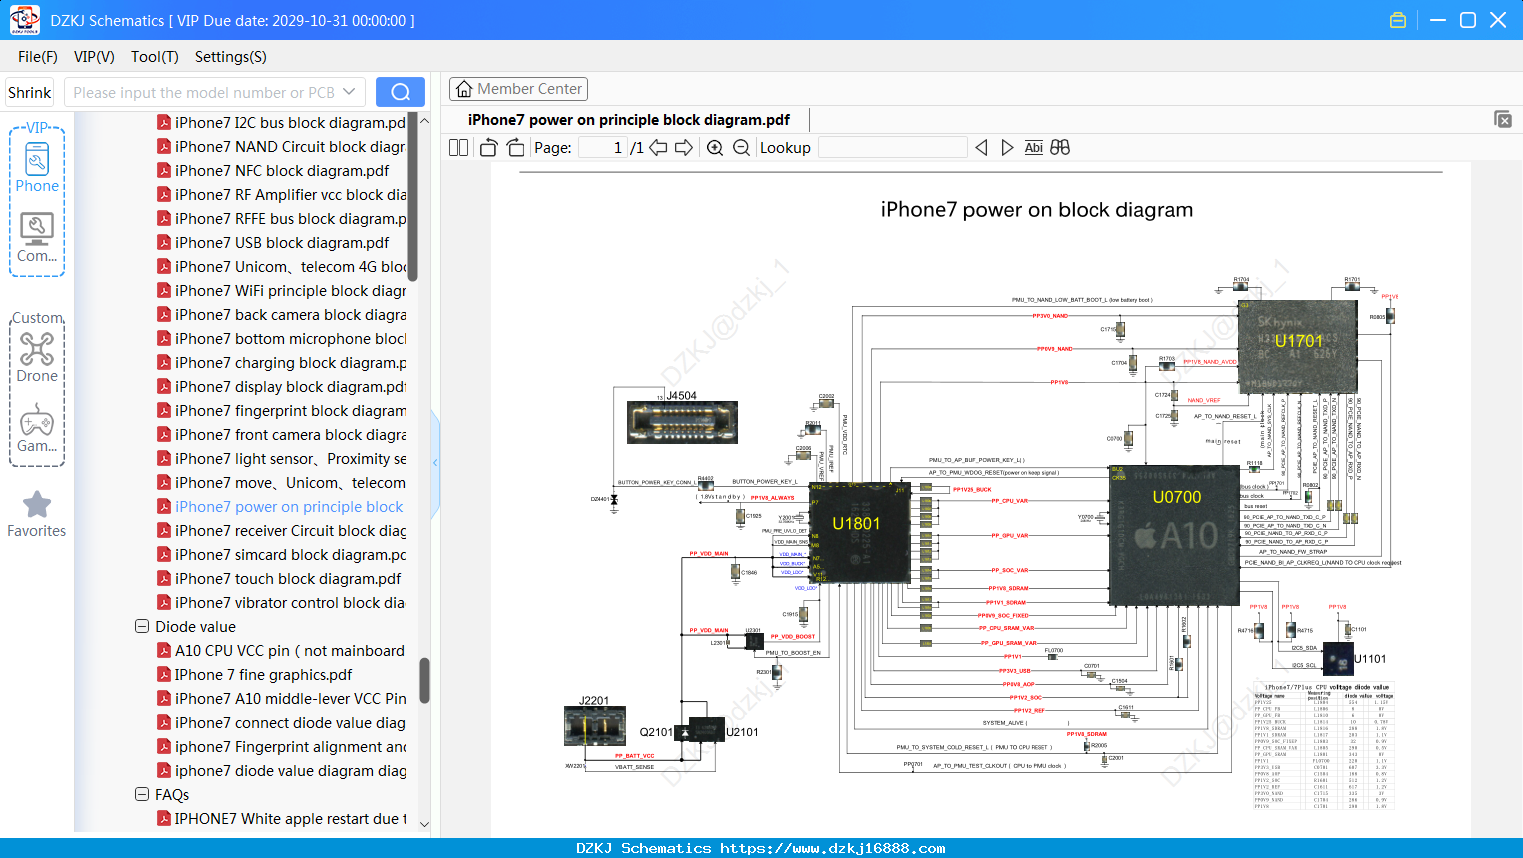Open IPhone 7 fine graphics.pdf

(x=255, y=675)
